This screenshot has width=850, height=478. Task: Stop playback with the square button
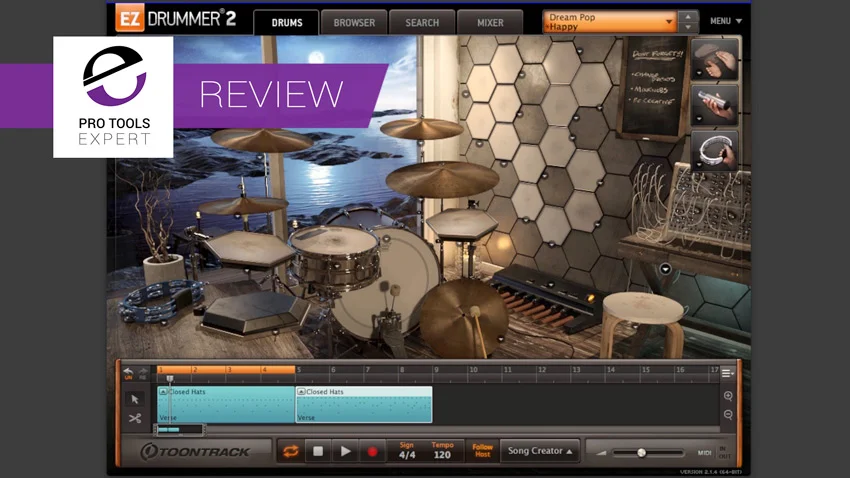(x=318, y=451)
